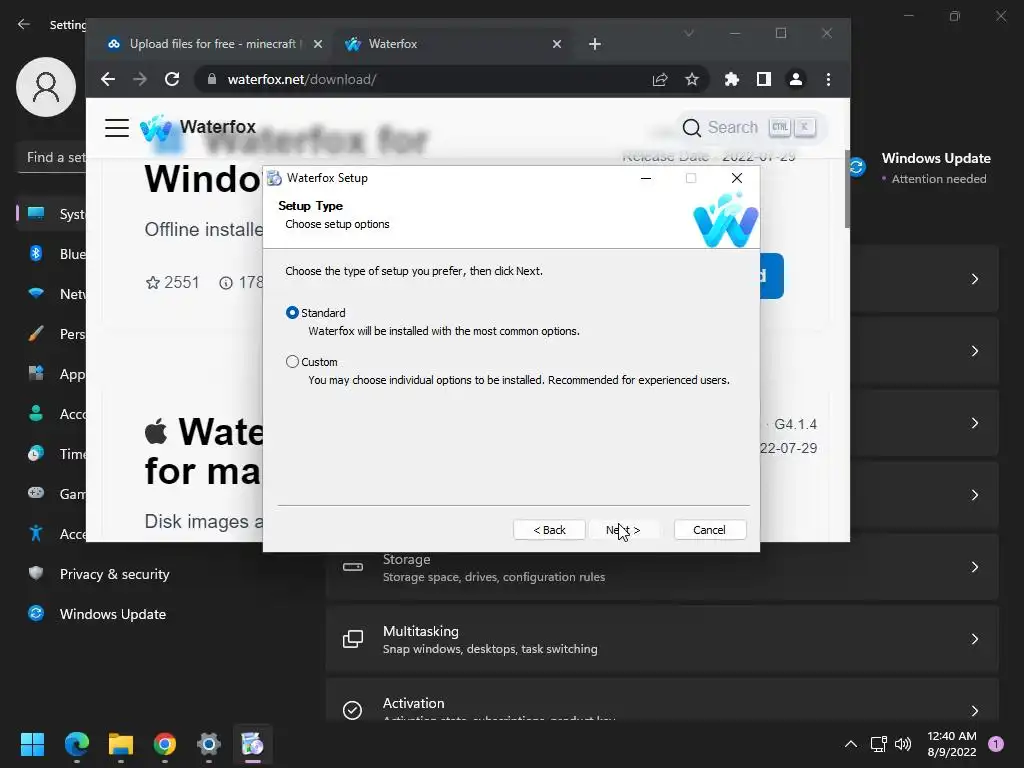Screen dimensions: 1024x768
Task: Open the Windows Start menu
Action: [x=33, y=744]
